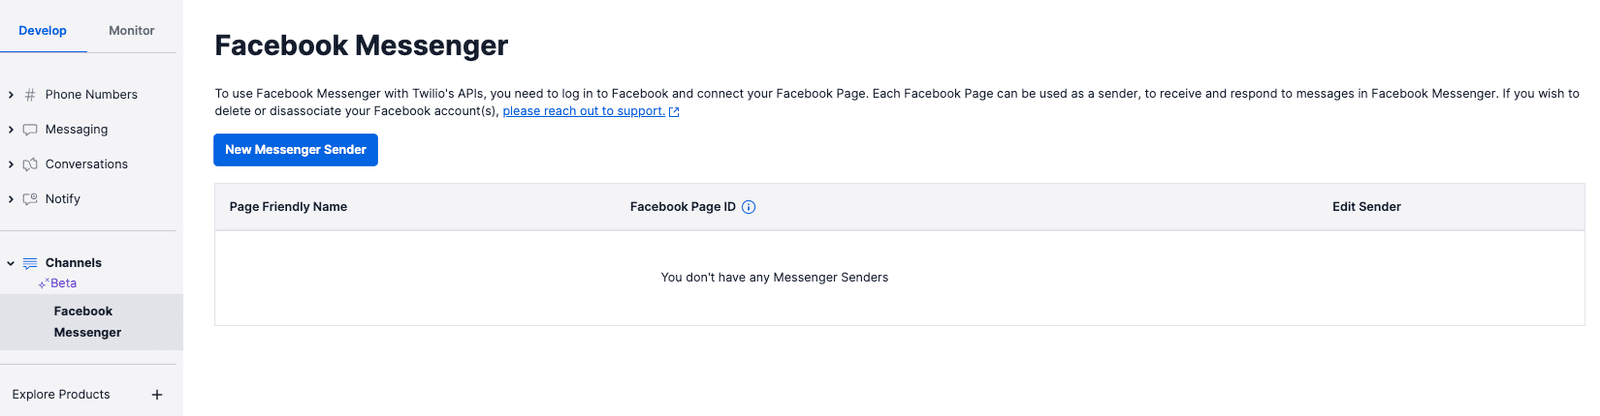This screenshot has height=416, width=1600.
Task: Click the Channels list icon
Action: click(x=30, y=263)
